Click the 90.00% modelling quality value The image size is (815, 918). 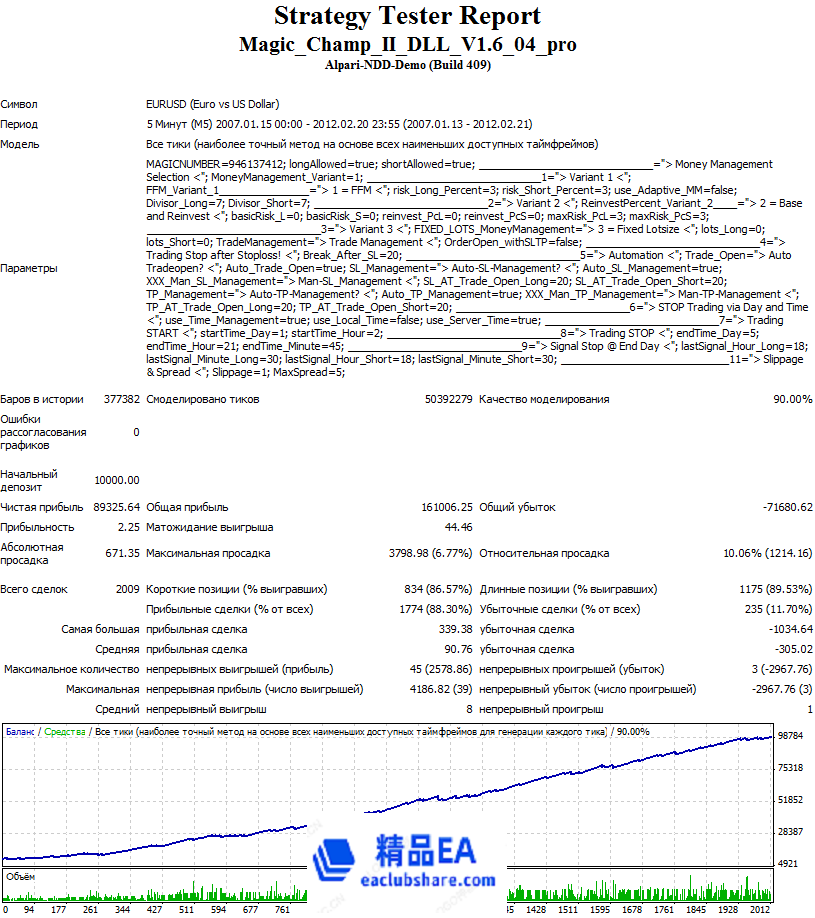pos(792,399)
